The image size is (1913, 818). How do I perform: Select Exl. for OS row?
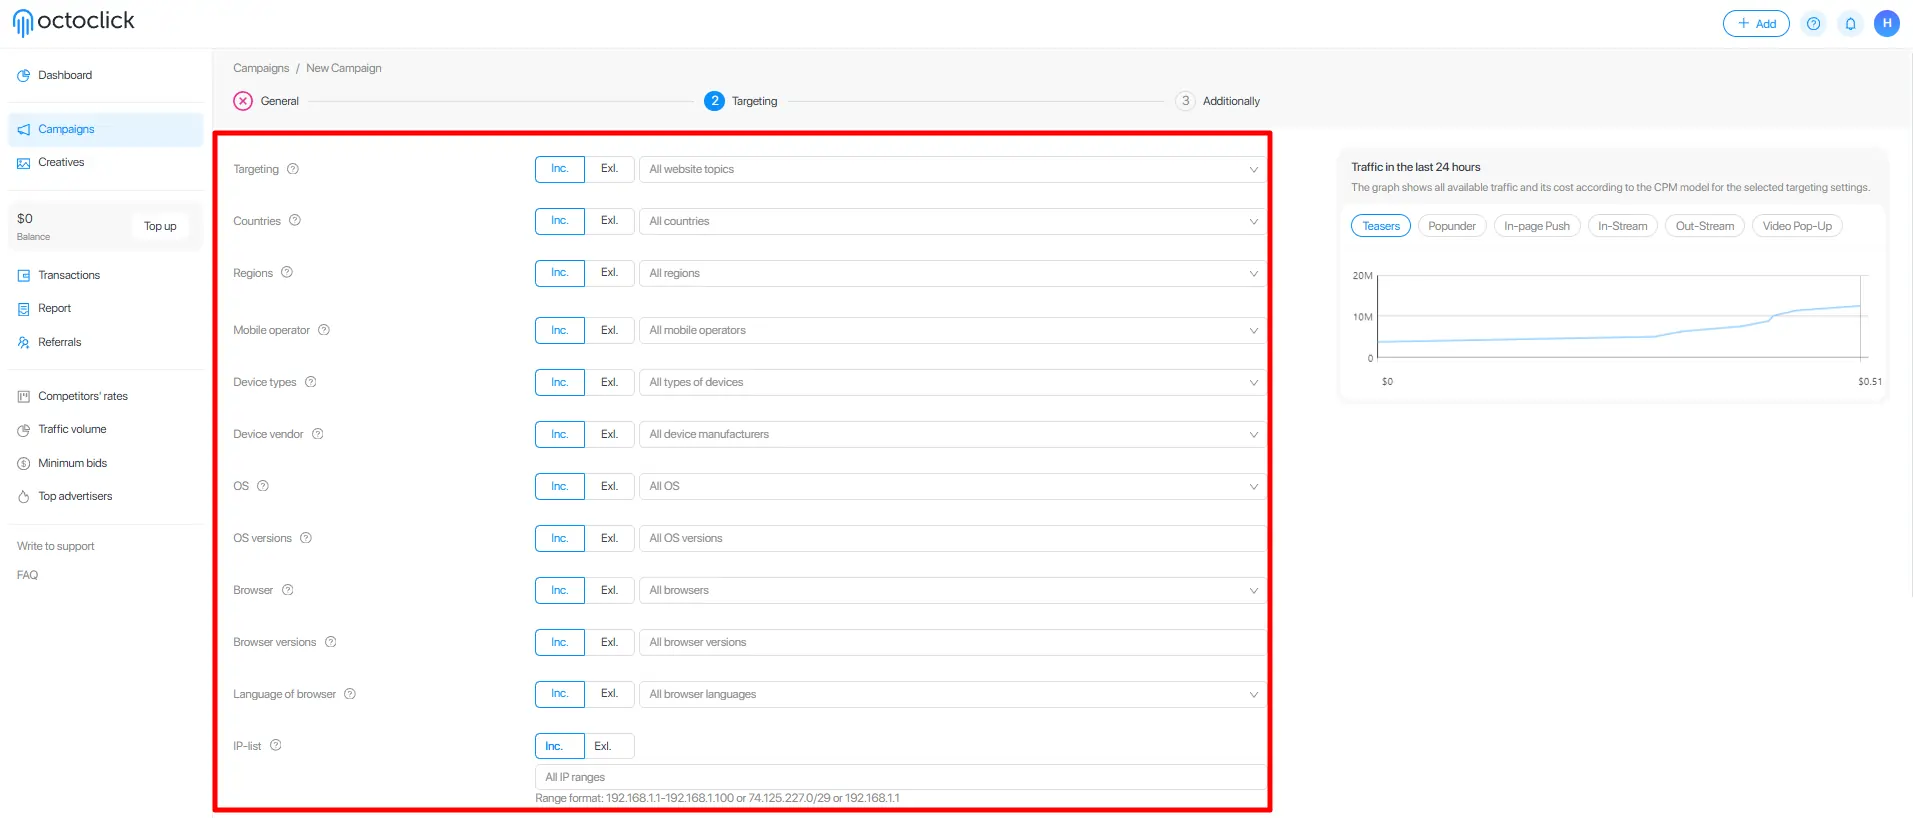tap(609, 486)
